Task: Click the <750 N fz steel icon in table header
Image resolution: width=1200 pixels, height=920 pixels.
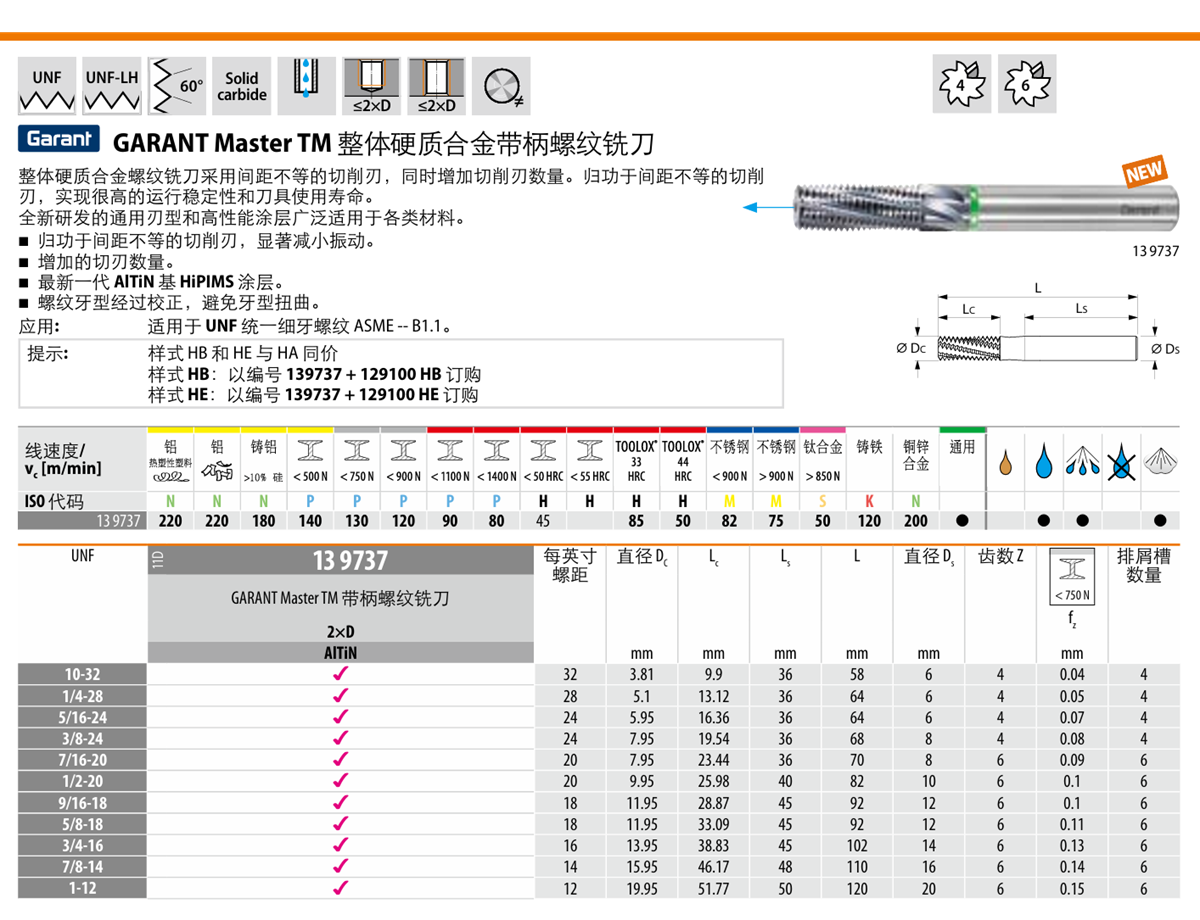Action: point(1071,579)
